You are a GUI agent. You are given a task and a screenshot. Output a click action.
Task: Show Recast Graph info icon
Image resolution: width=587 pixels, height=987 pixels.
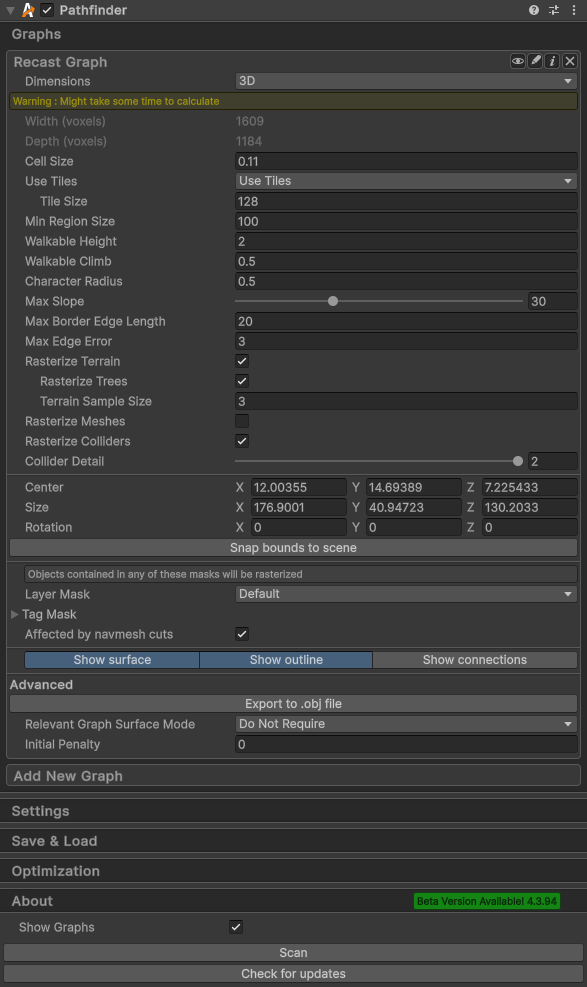pos(552,61)
